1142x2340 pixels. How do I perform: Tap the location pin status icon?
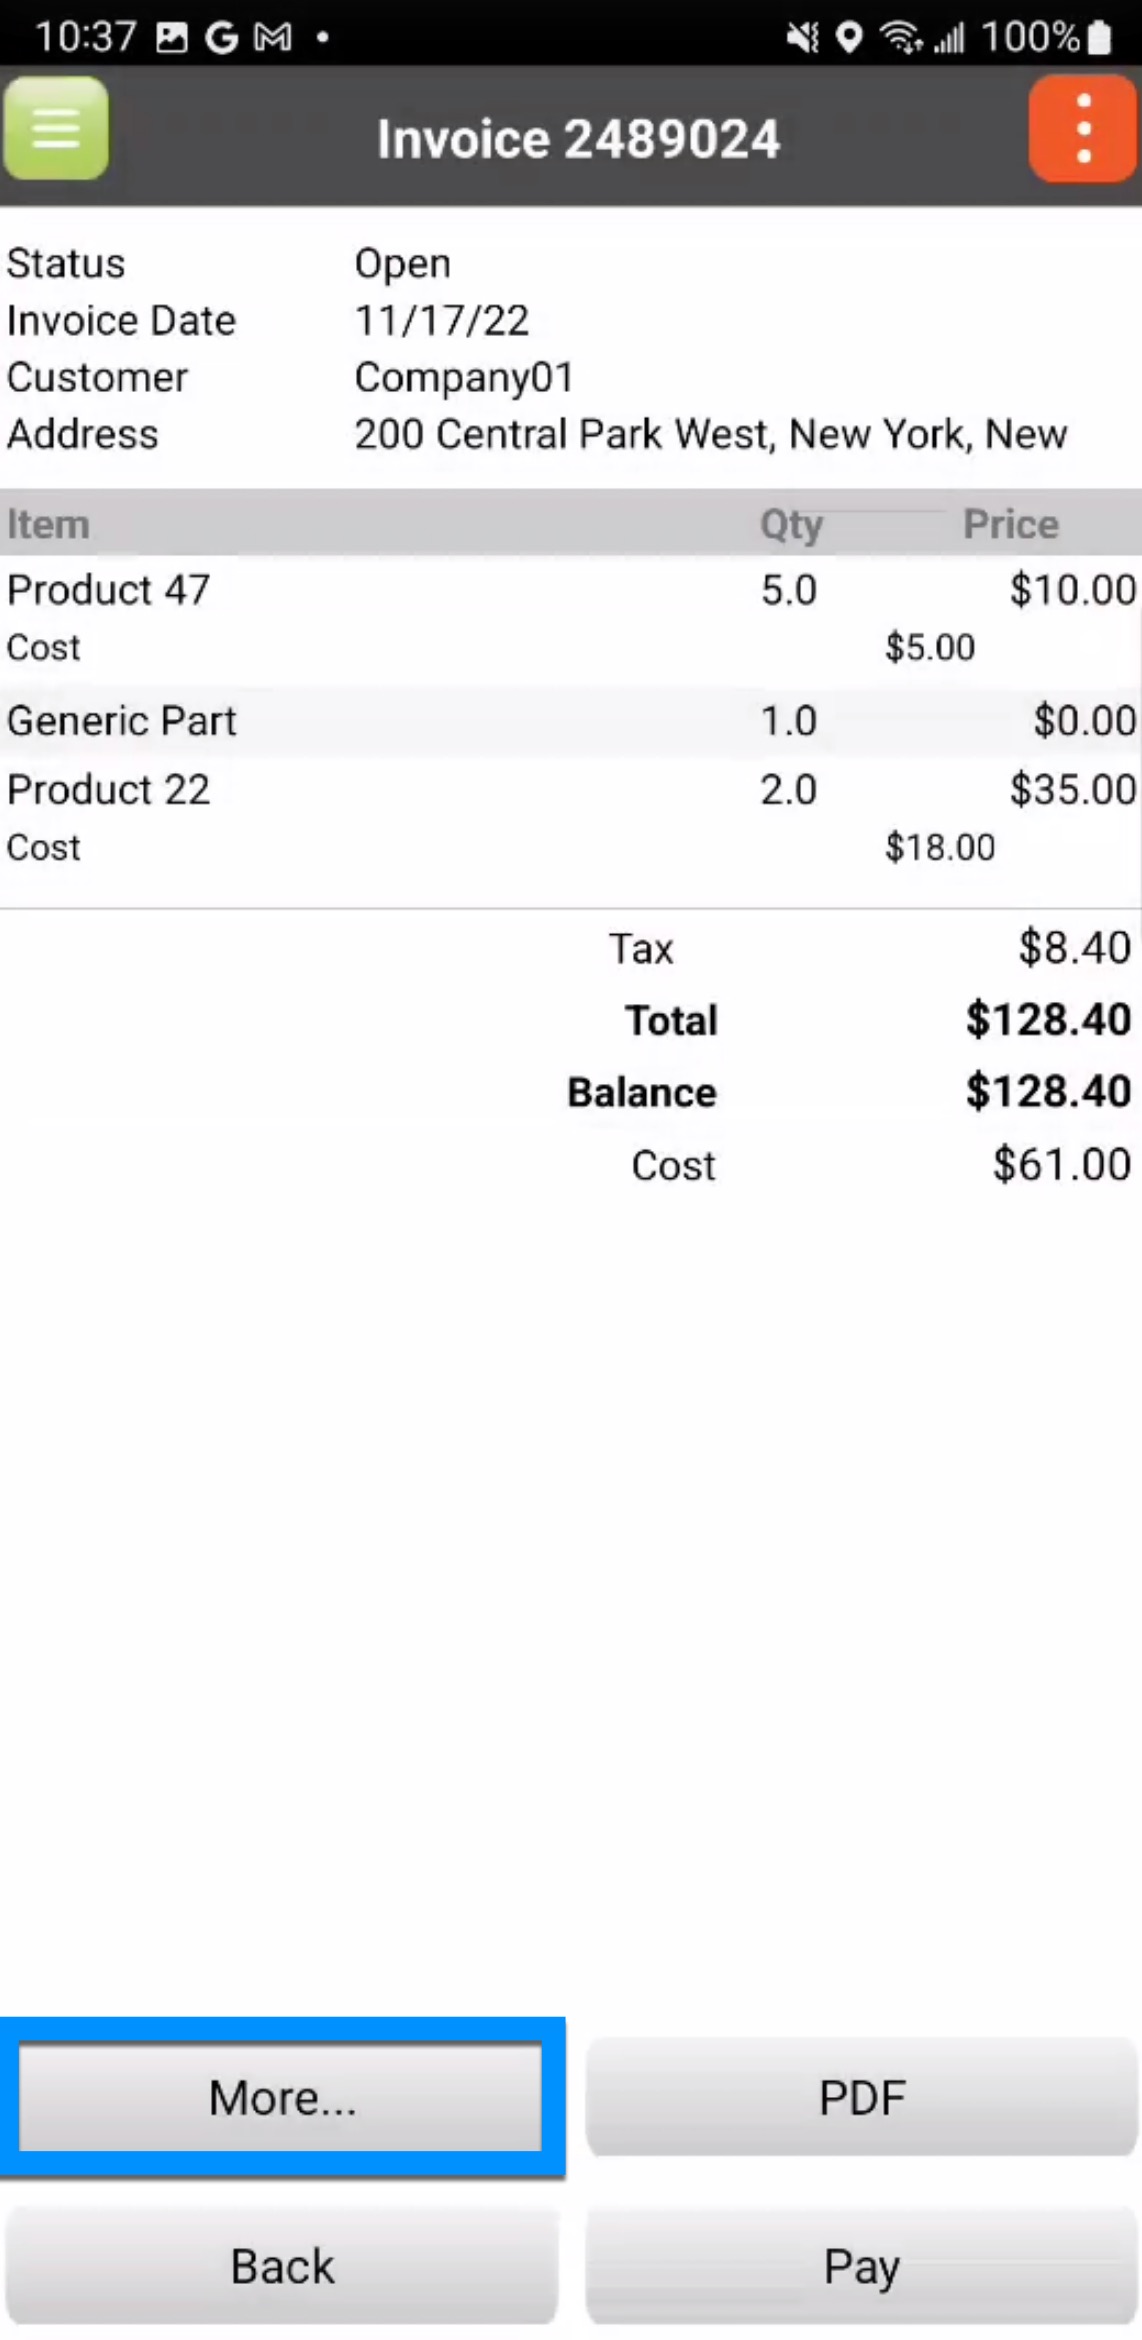pos(849,38)
